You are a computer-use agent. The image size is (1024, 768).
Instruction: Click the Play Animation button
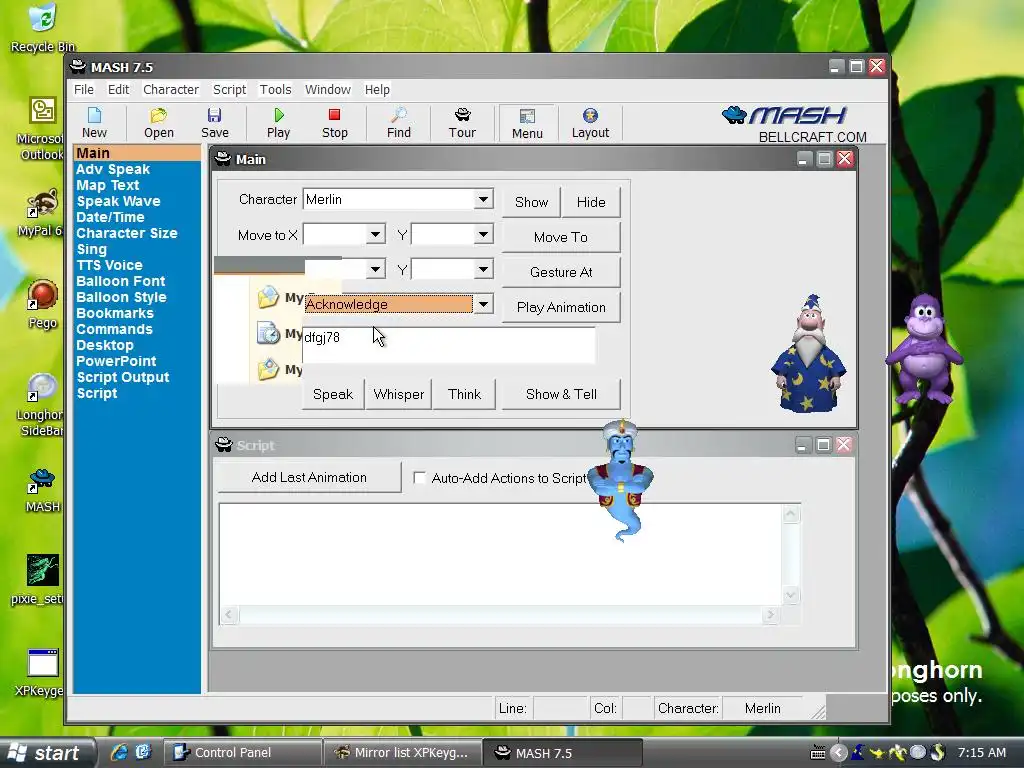point(561,307)
